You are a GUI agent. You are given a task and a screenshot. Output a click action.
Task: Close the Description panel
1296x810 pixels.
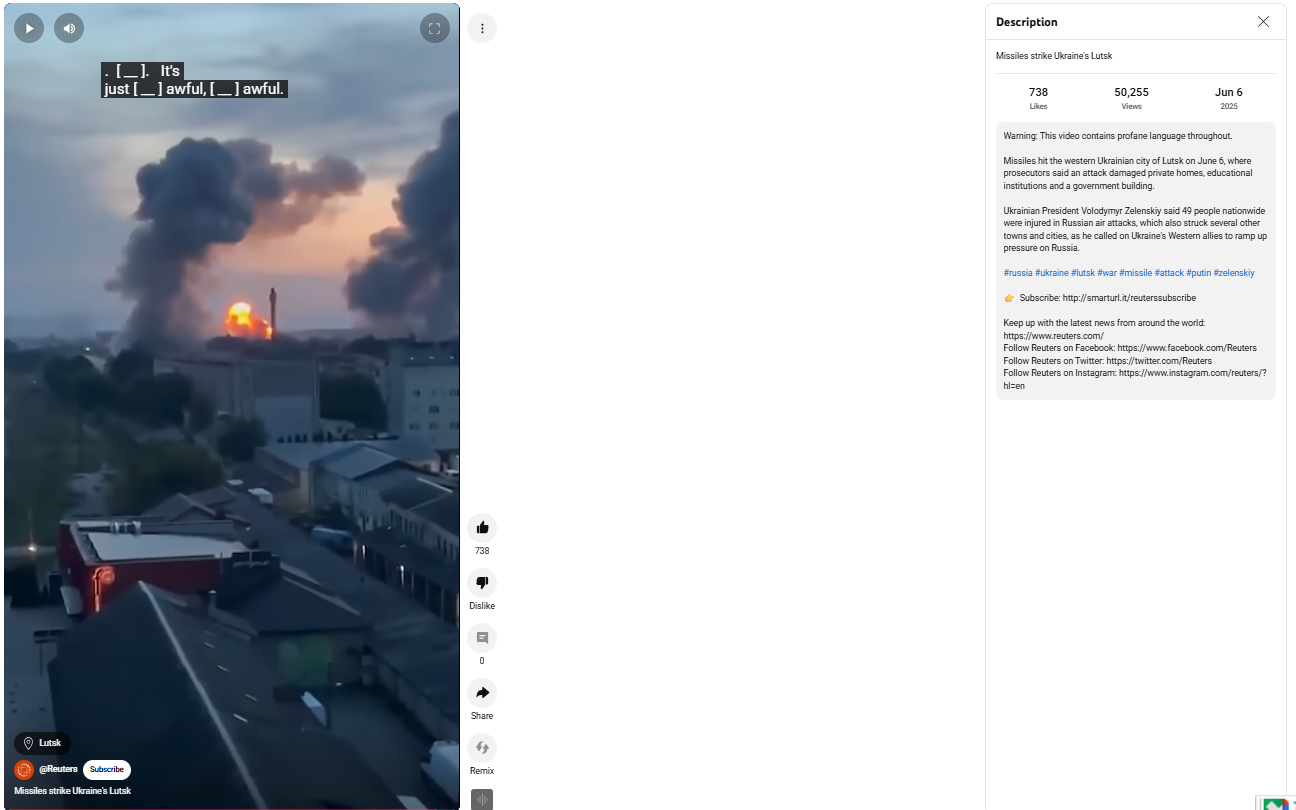pyautogui.click(x=1263, y=22)
